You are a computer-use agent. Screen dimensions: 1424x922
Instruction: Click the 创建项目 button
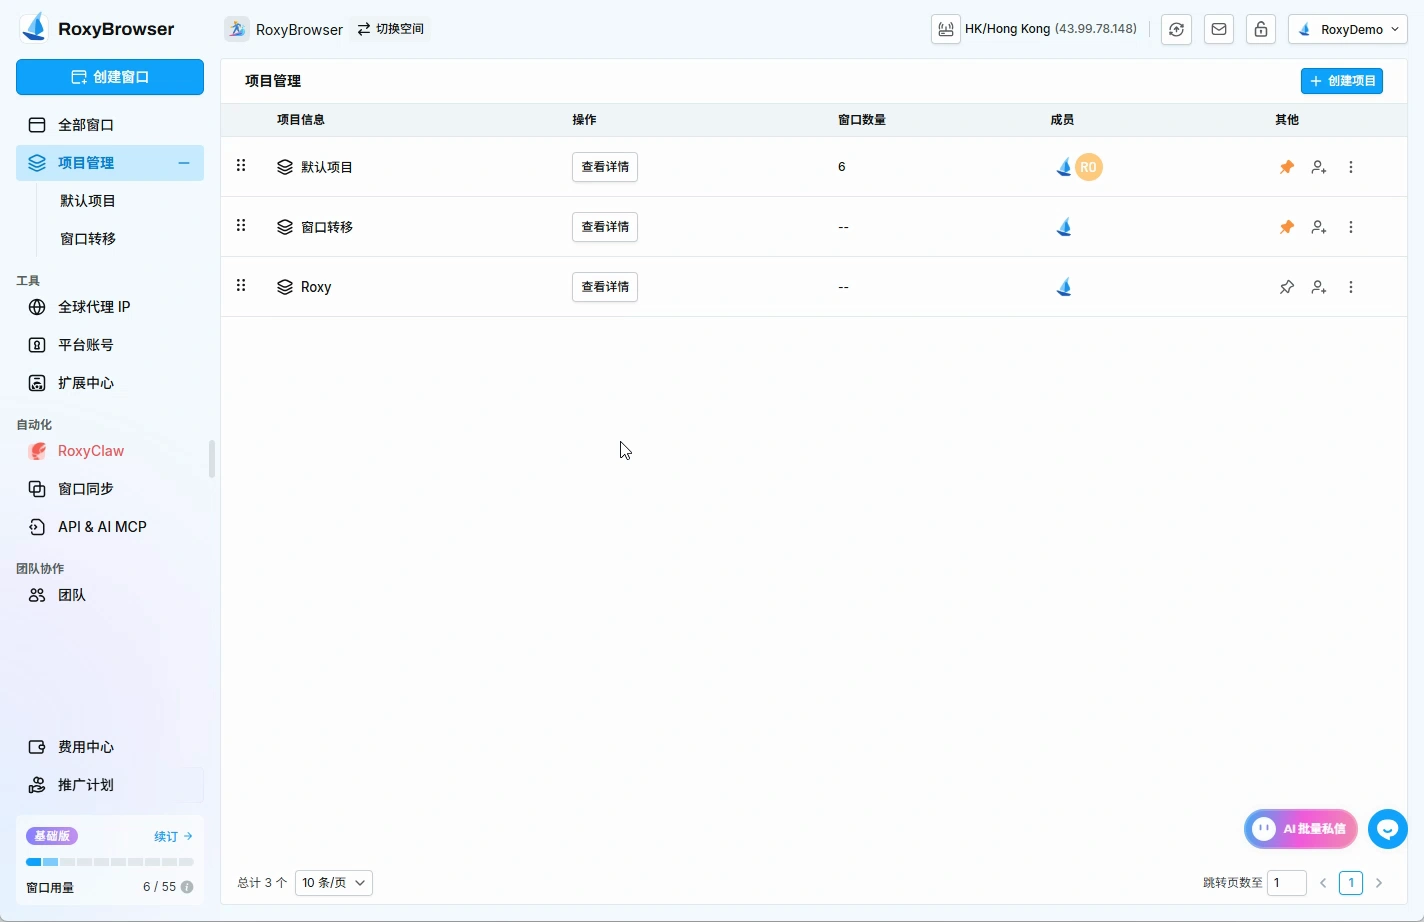[1342, 81]
